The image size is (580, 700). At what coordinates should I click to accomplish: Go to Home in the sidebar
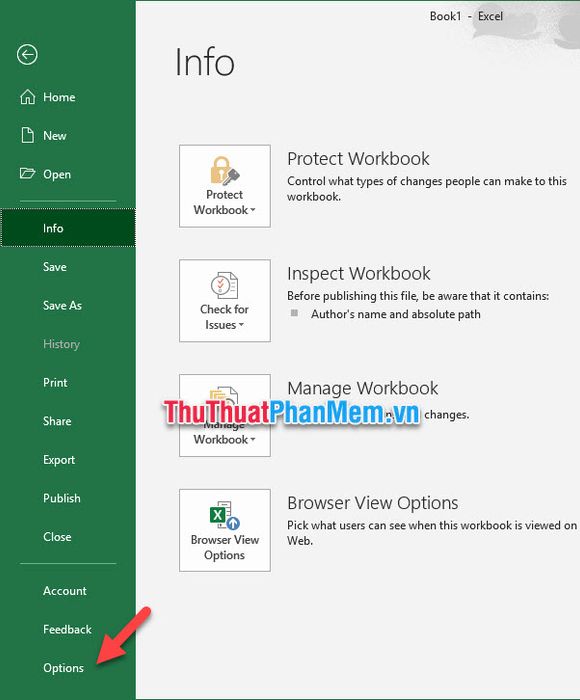68,97
